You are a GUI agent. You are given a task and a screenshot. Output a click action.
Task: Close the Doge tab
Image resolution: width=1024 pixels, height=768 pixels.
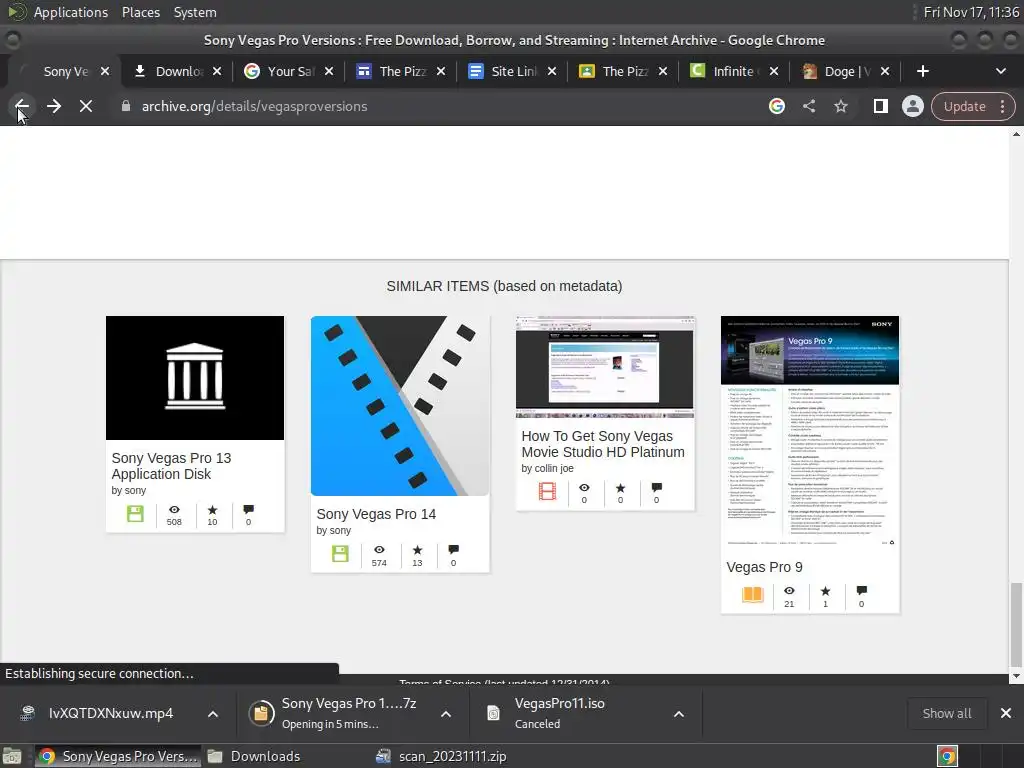pos(885,71)
